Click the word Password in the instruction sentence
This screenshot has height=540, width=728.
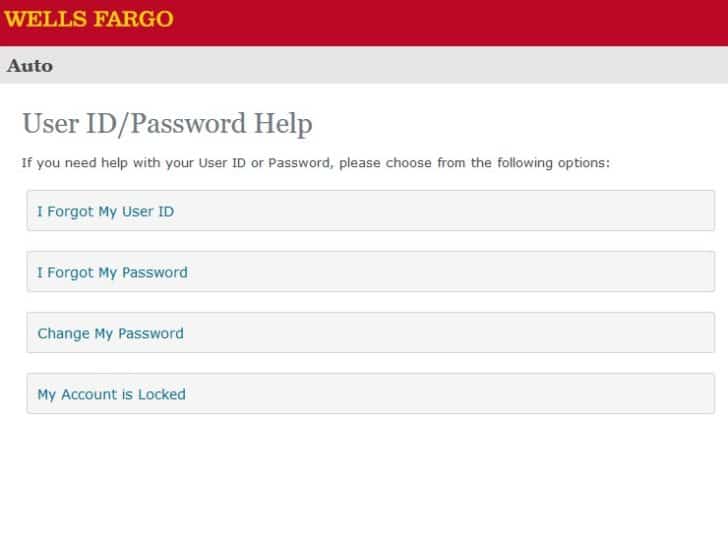pyautogui.click(x=299, y=163)
